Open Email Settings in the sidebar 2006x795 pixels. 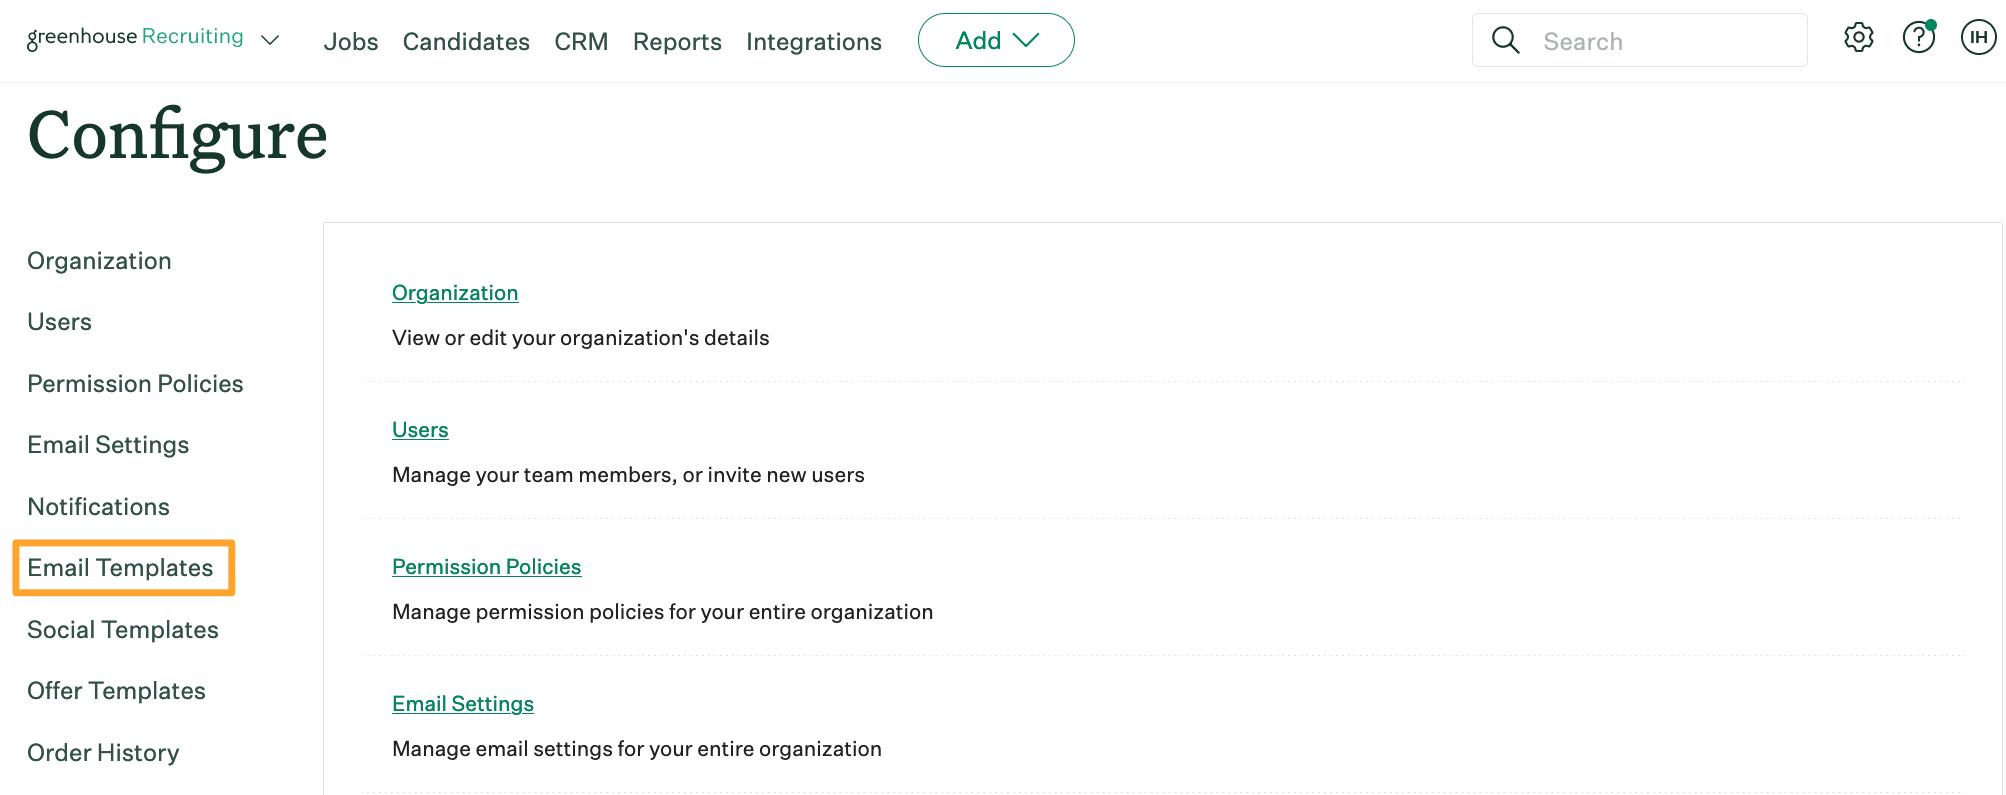[108, 445]
